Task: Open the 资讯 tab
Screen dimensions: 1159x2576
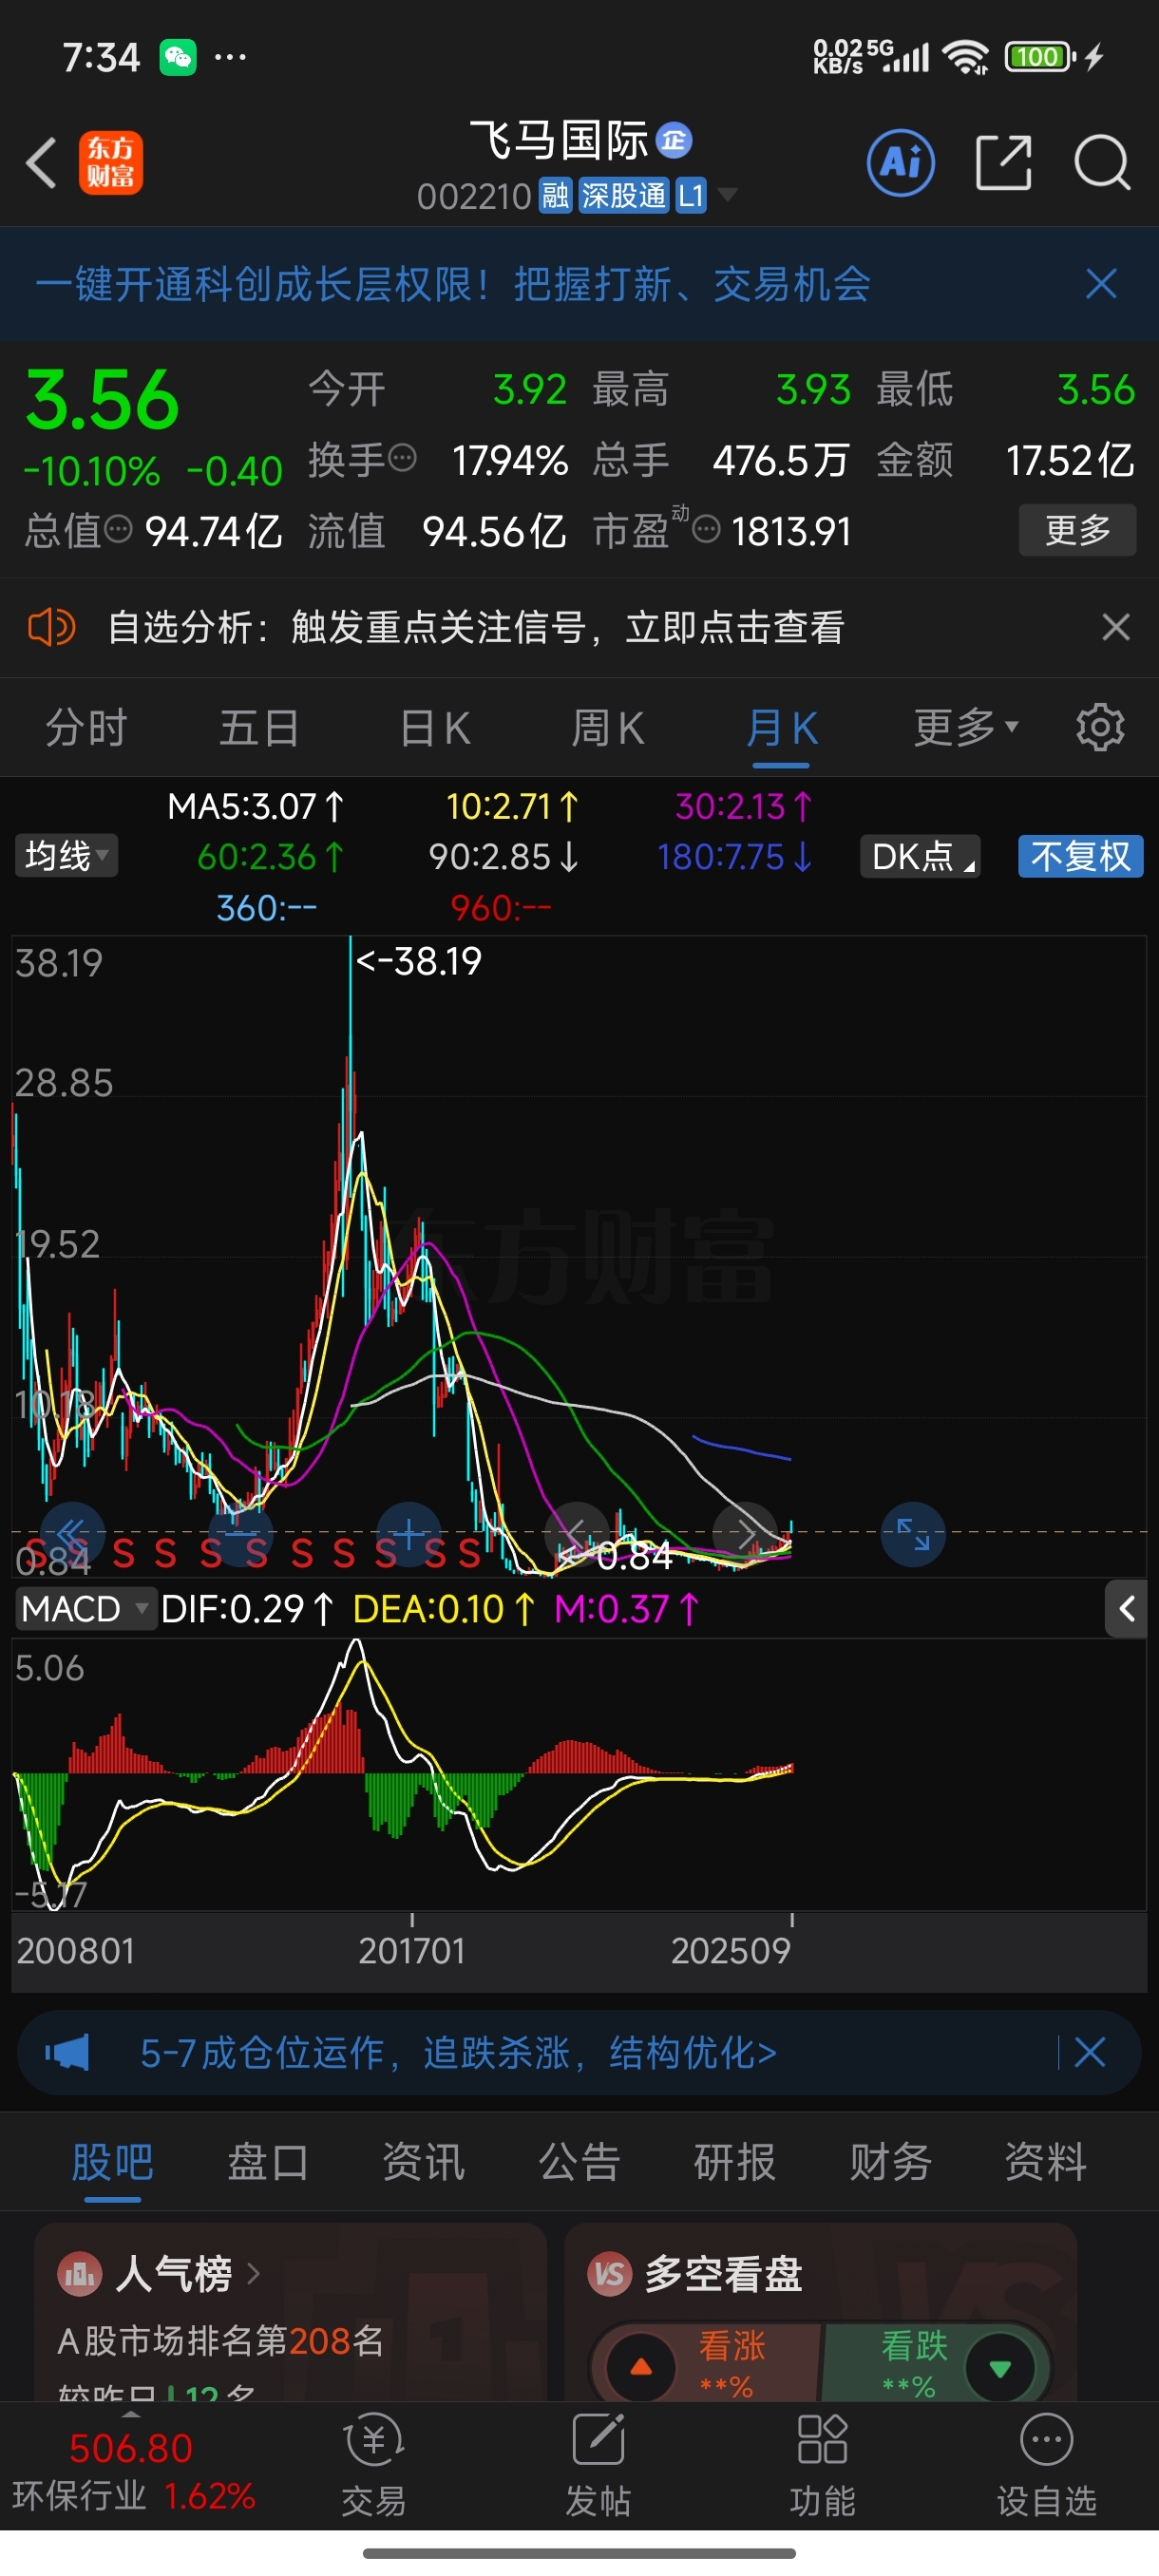Action: point(424,2162)
